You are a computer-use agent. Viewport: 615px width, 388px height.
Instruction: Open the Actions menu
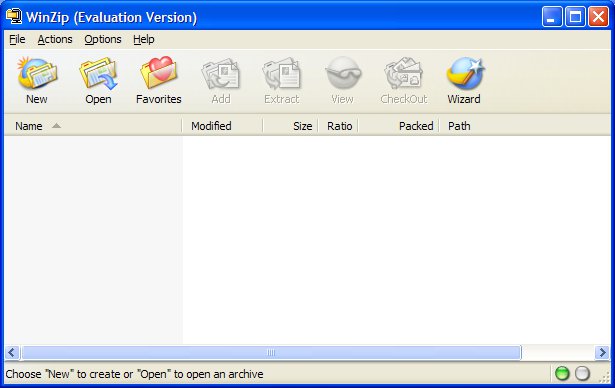pos(55,39)
